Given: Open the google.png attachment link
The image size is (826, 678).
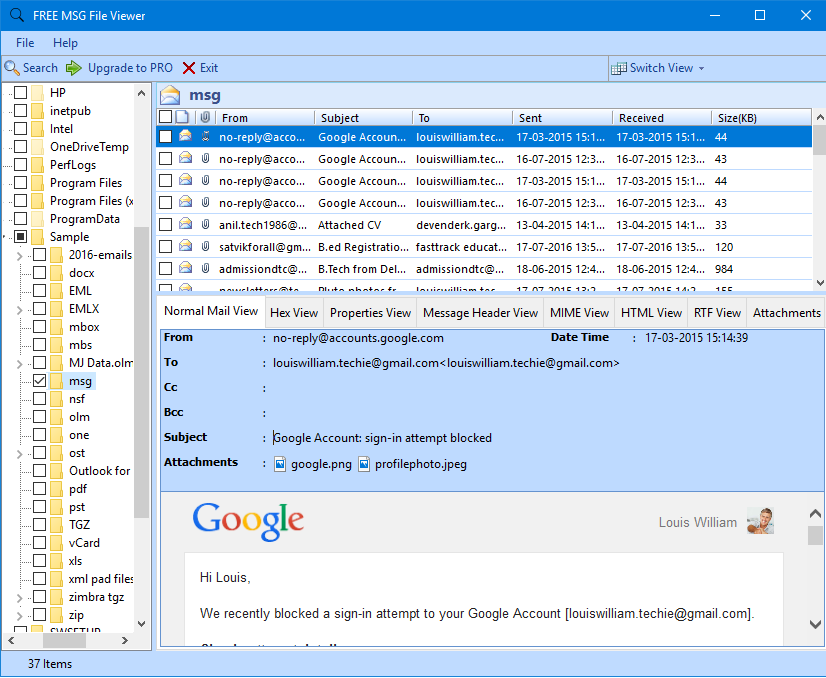Looking at the screenshot, I should click(x=321, y=464).
